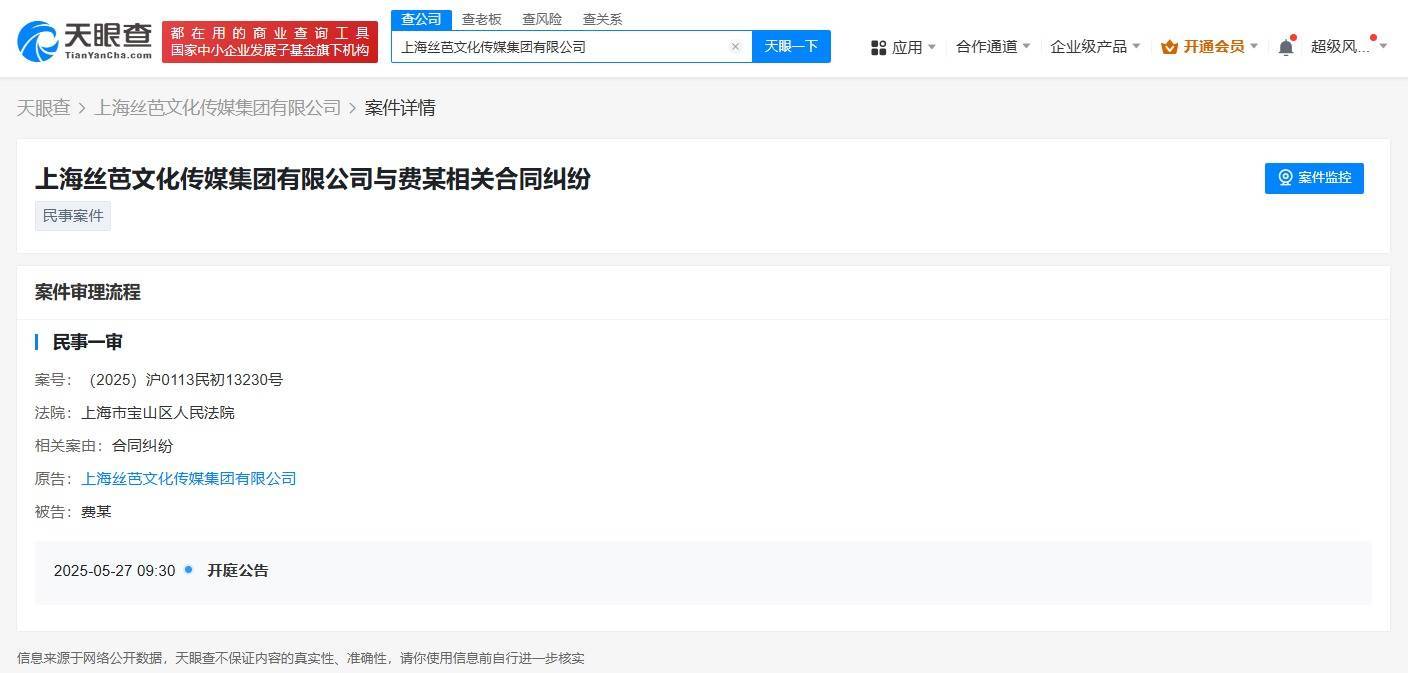The height and width of the screenshot is (673, 1408).
Task: Click the 民事案件 tag
Action: click(x=73, y=216)
